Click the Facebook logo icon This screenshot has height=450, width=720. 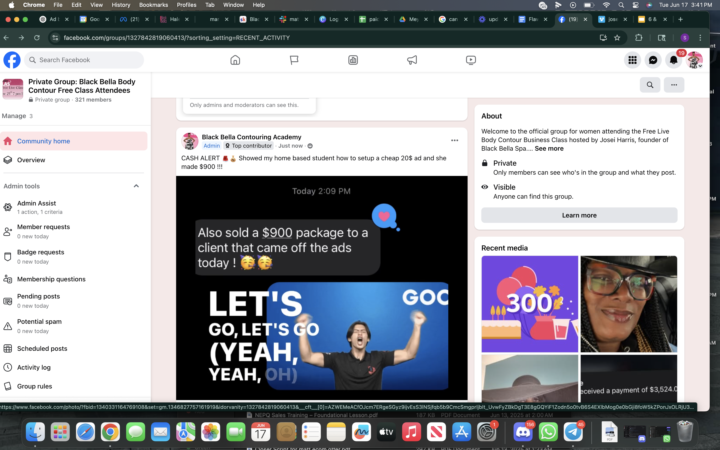point(12,60)
